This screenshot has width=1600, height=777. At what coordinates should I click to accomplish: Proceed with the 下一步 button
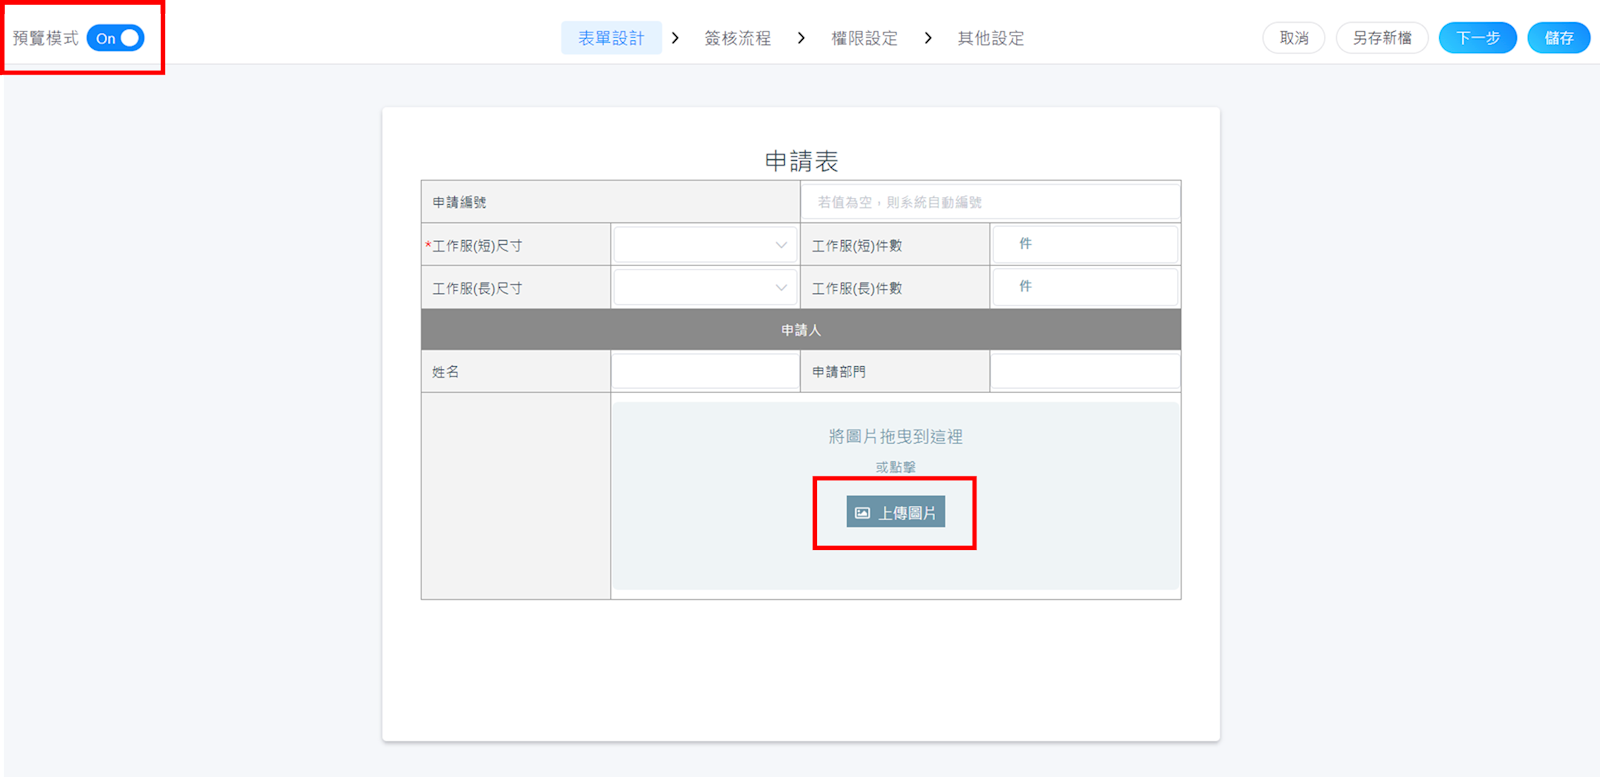click(x=1477, y=38)
